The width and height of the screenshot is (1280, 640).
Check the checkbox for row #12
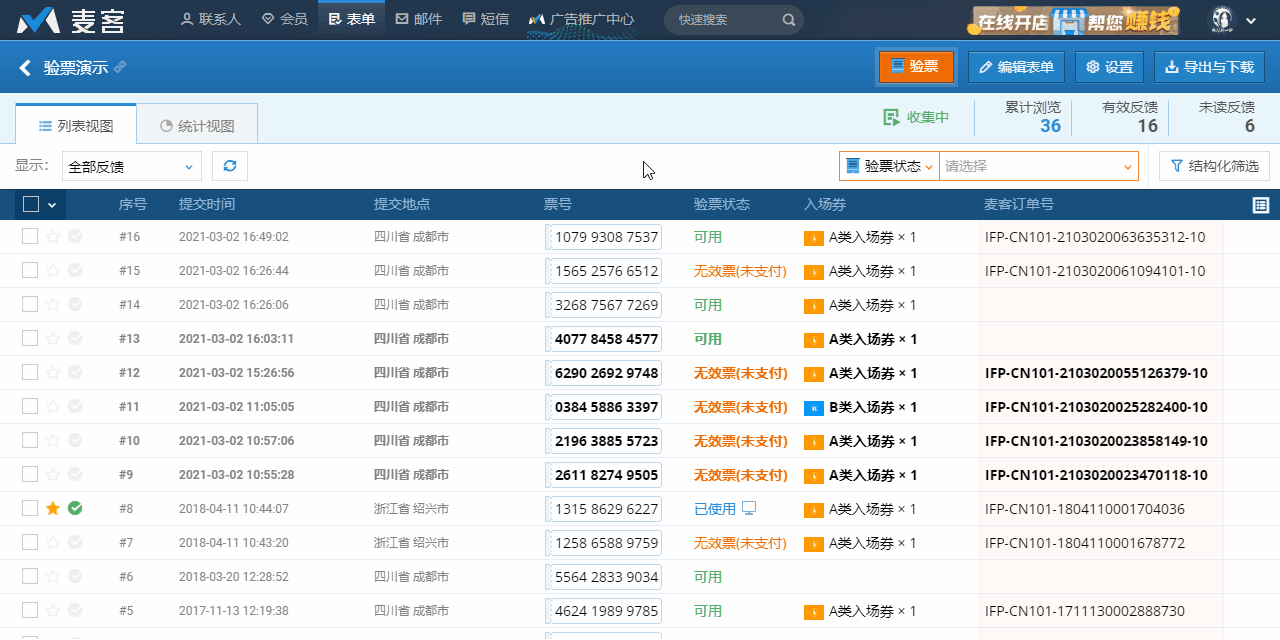[x=30, y=372]
